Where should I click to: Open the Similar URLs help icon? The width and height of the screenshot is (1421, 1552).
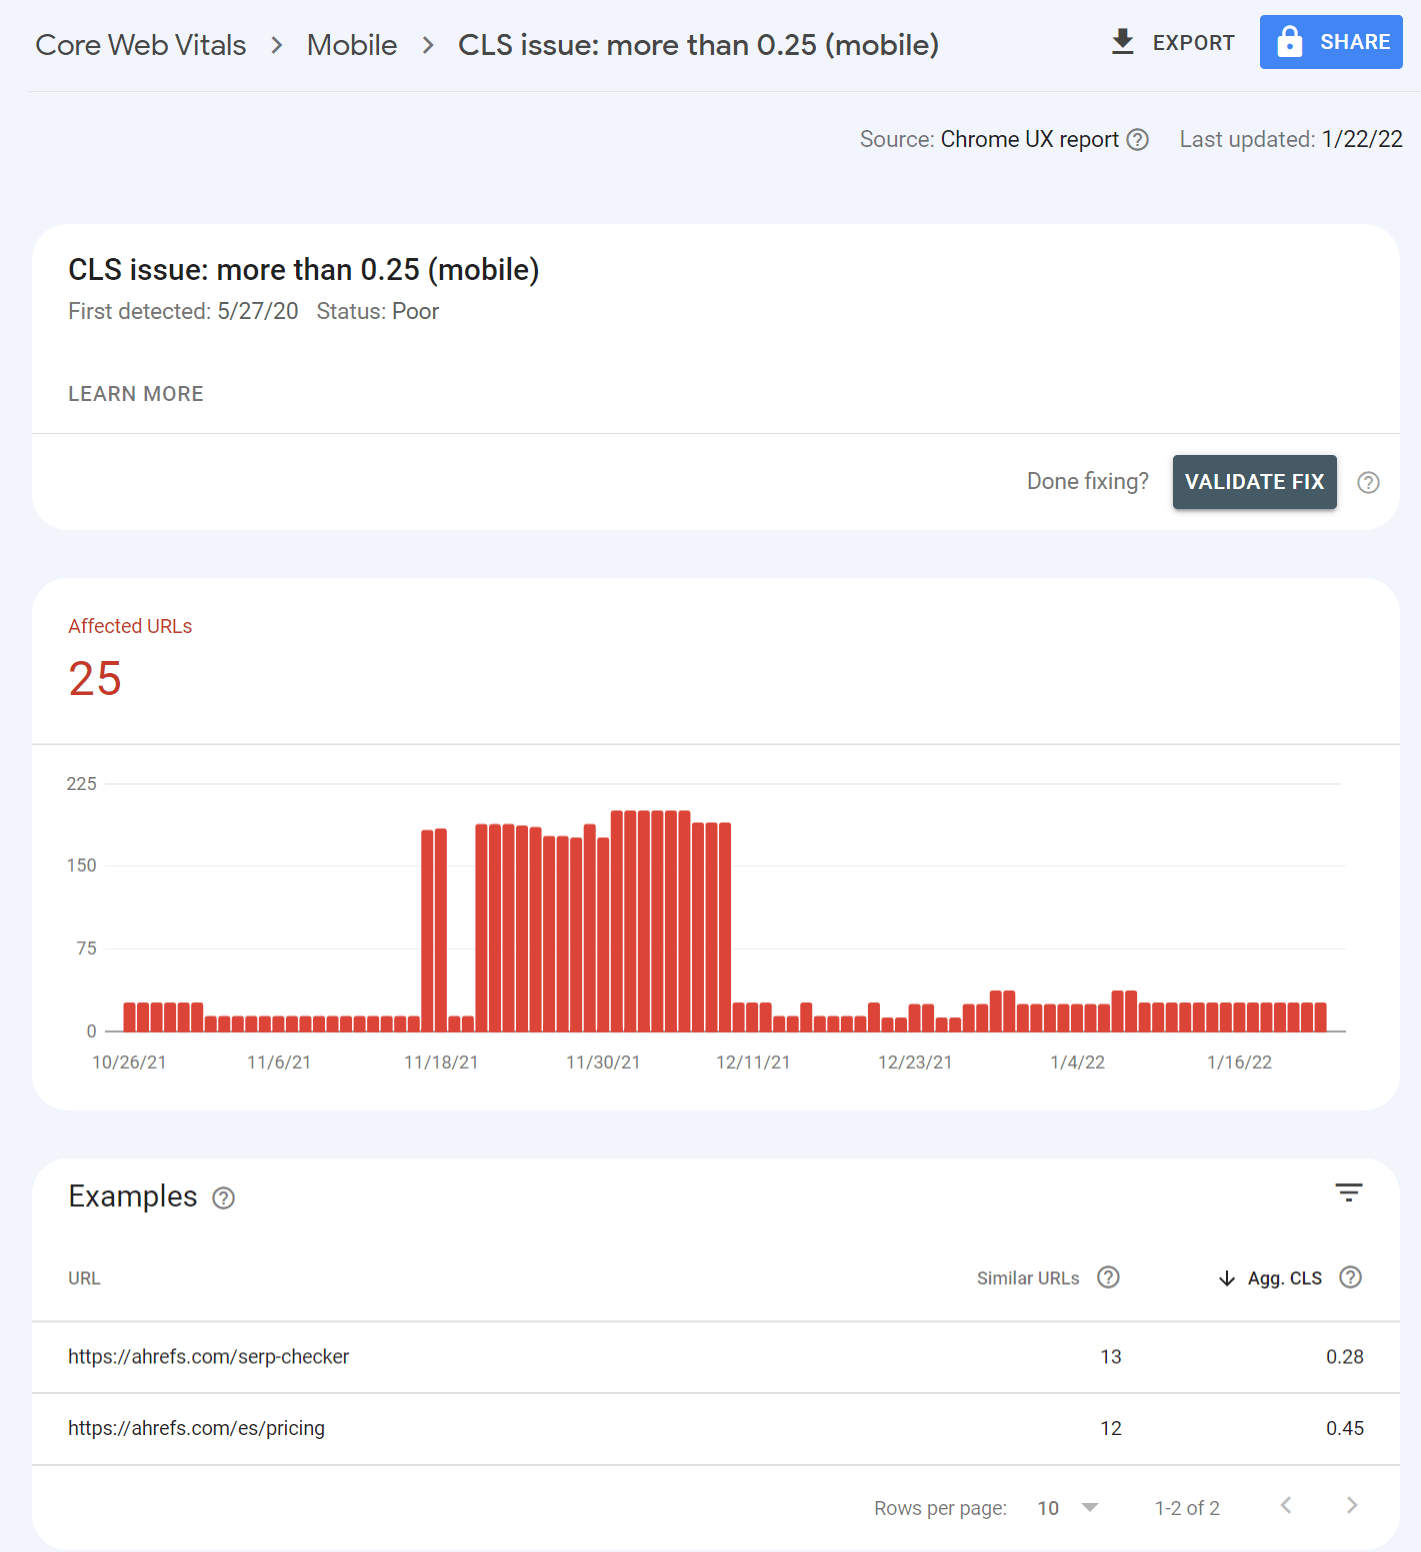(x=1109, y=1277)
